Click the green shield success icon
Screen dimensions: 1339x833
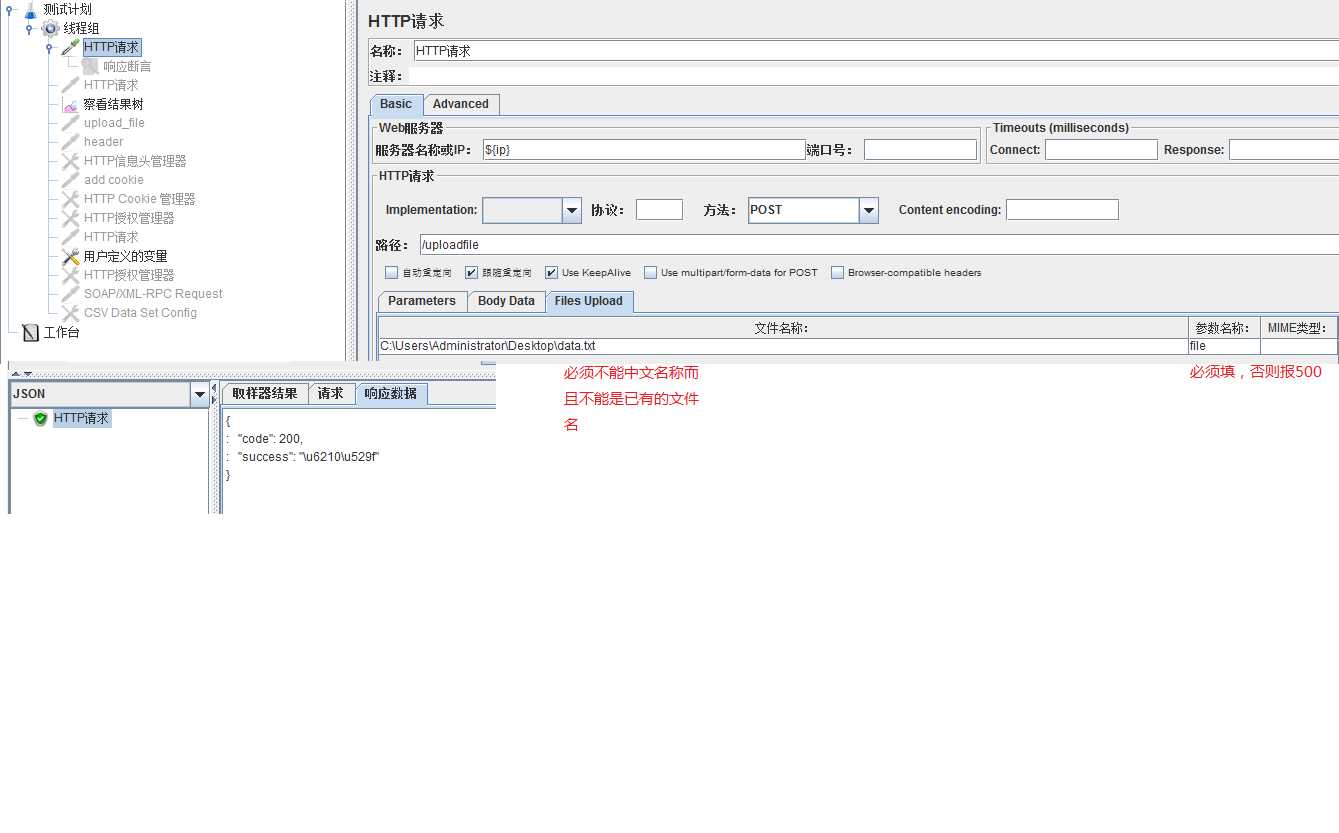41,419
